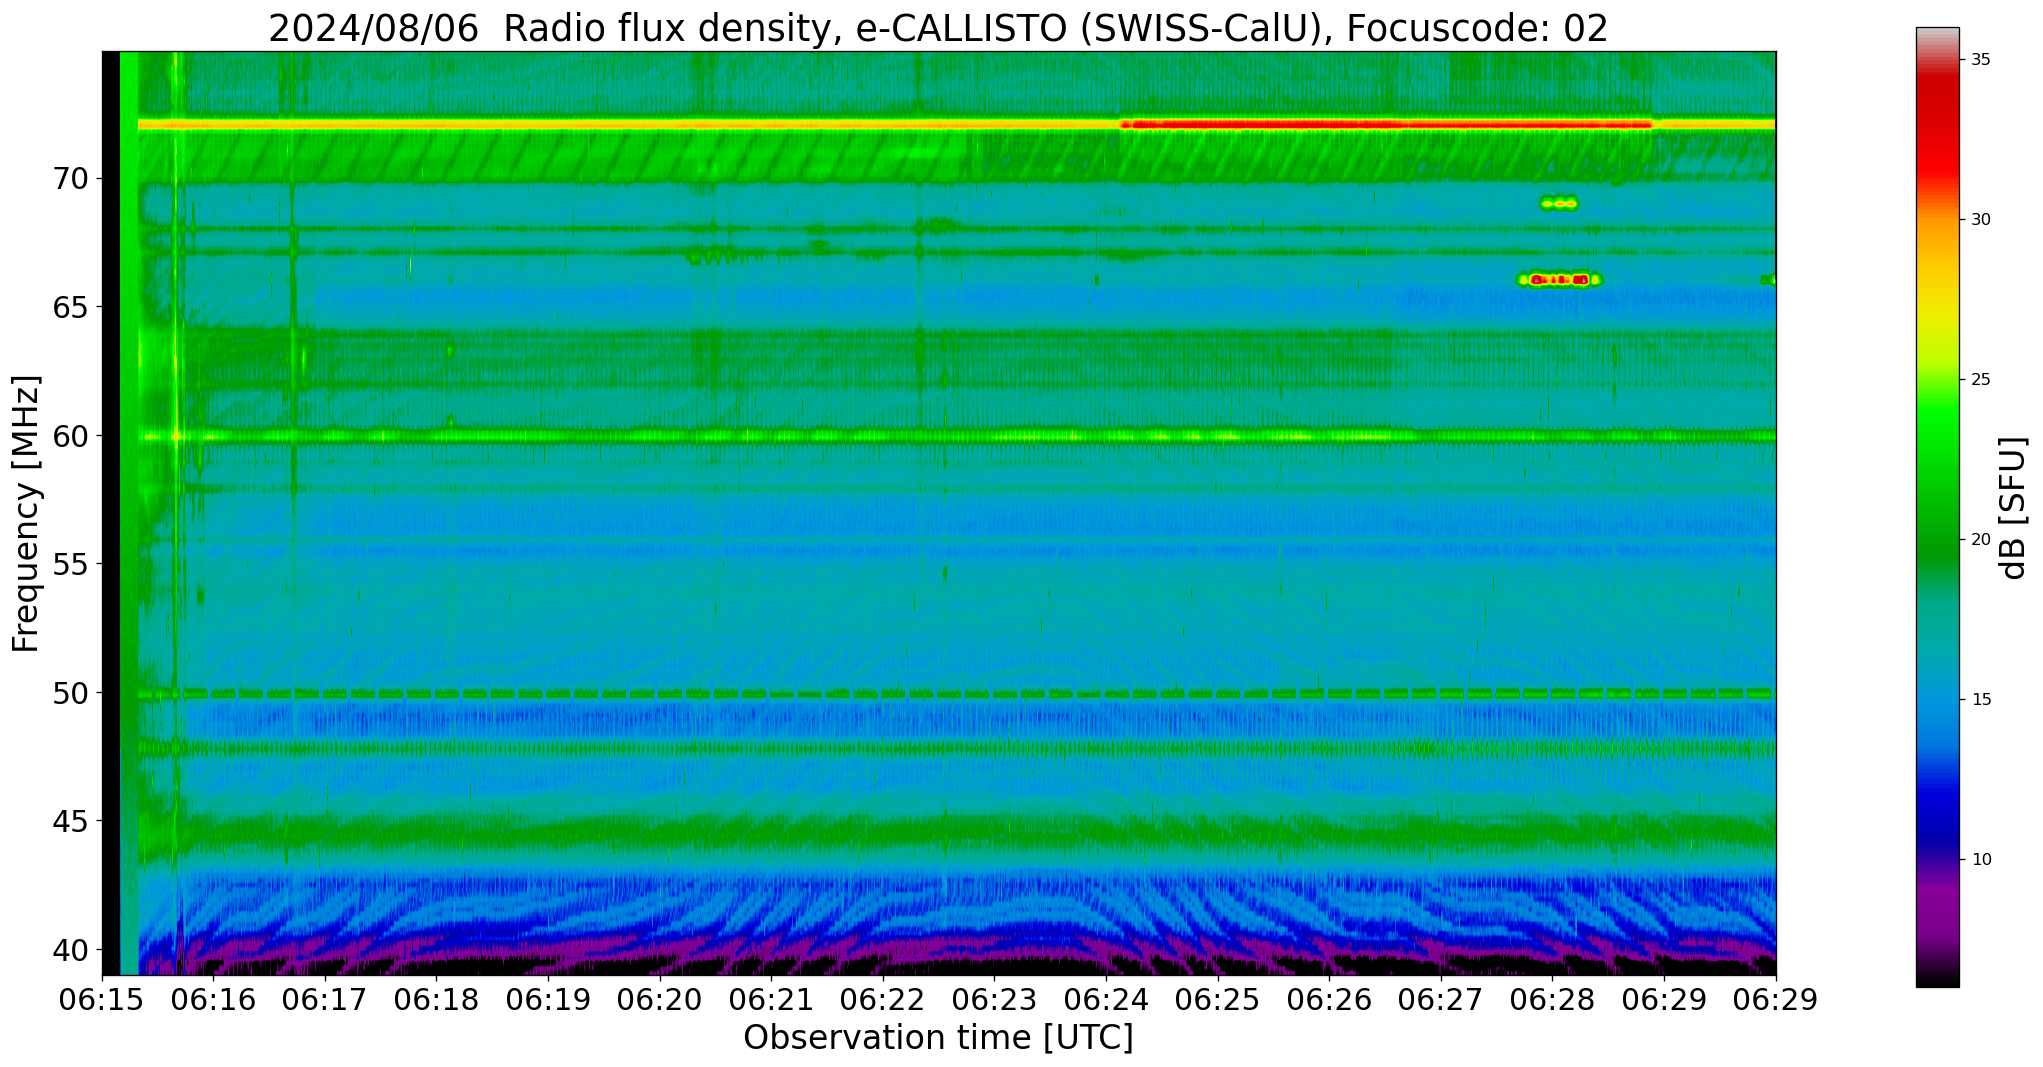Click the red section of the colorbar
Viewport: 2043px width, 1067px height.
pyautogui.click(x=1938, y=130)
